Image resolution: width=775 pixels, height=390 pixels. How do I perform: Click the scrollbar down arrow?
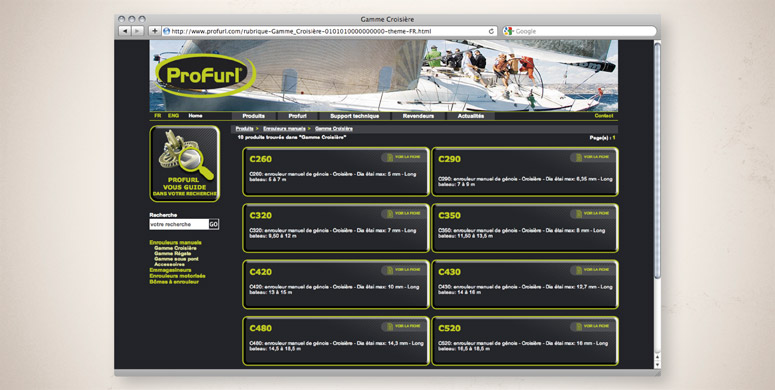click(x=657, y=364)
